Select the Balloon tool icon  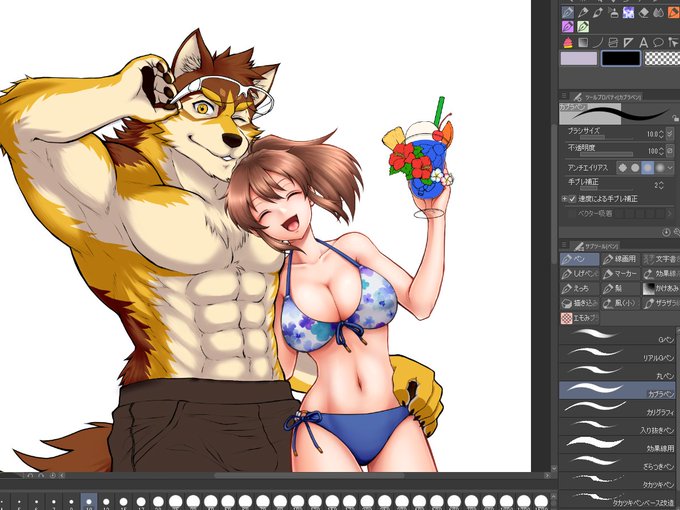[x=658, y=42]
